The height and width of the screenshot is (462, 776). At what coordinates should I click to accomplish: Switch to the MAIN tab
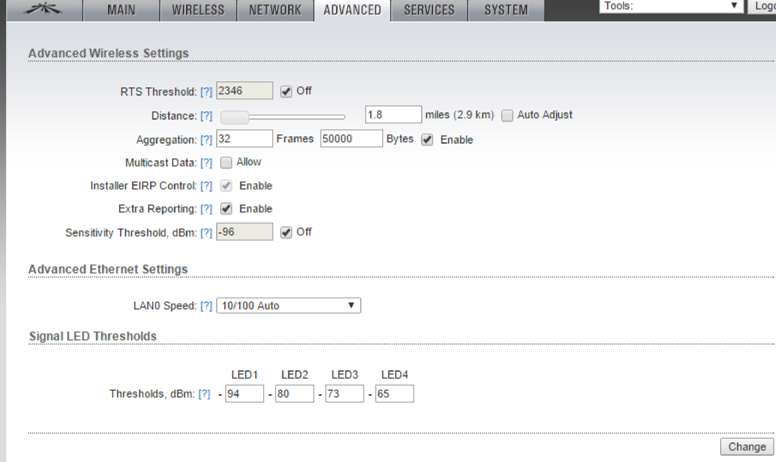[x=121, y=10]
